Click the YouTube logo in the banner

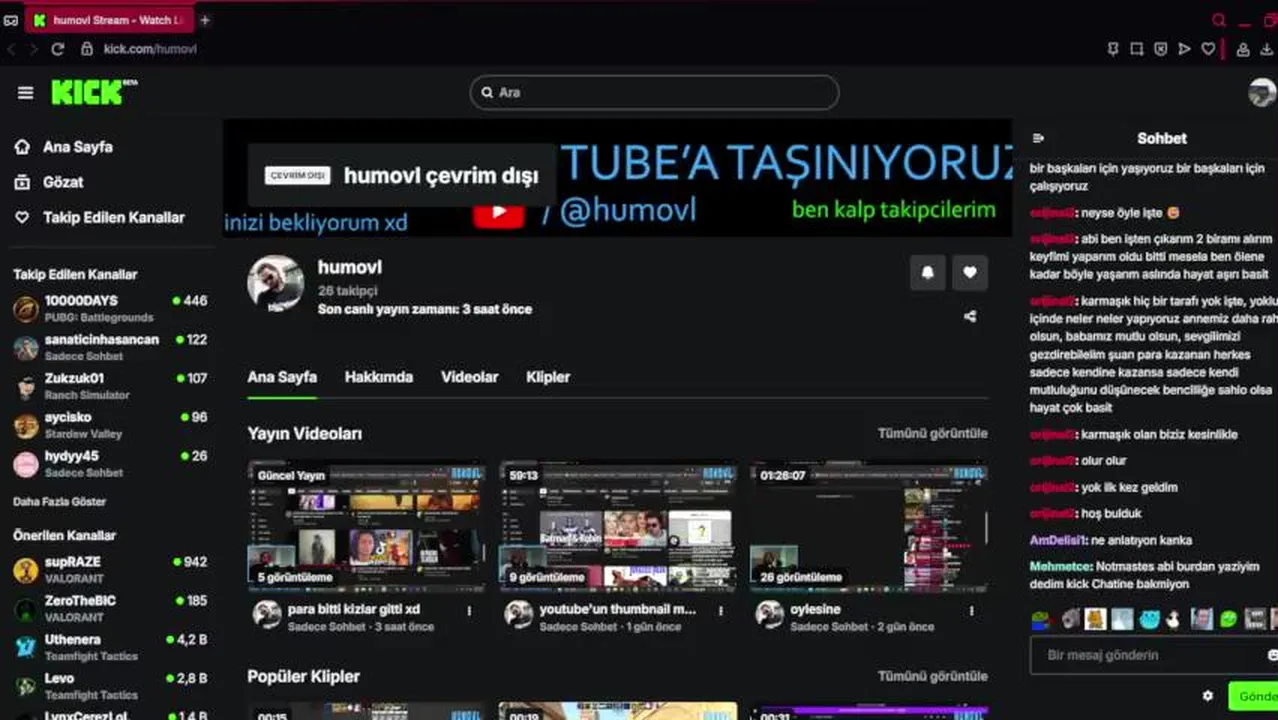tap(498, 212)
